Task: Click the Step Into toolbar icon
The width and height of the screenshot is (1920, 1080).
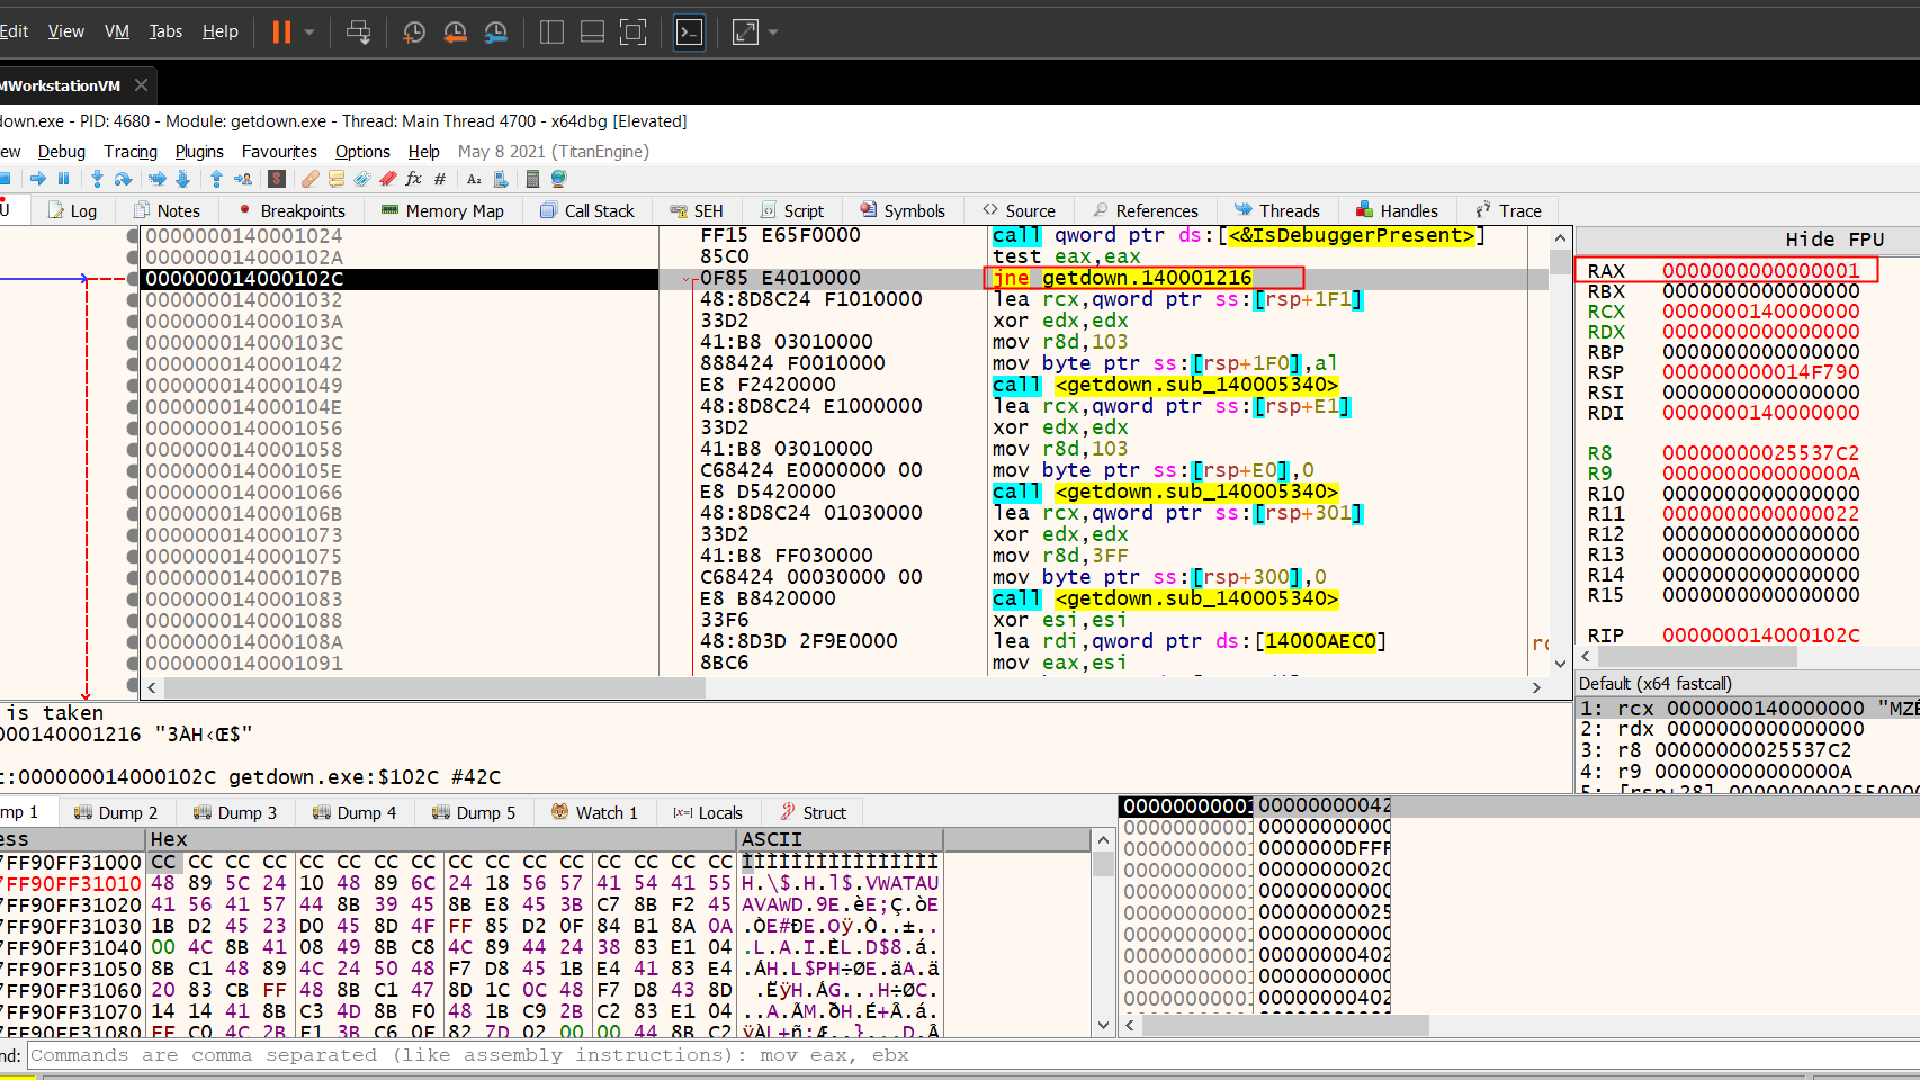Action: coord(97,179)
